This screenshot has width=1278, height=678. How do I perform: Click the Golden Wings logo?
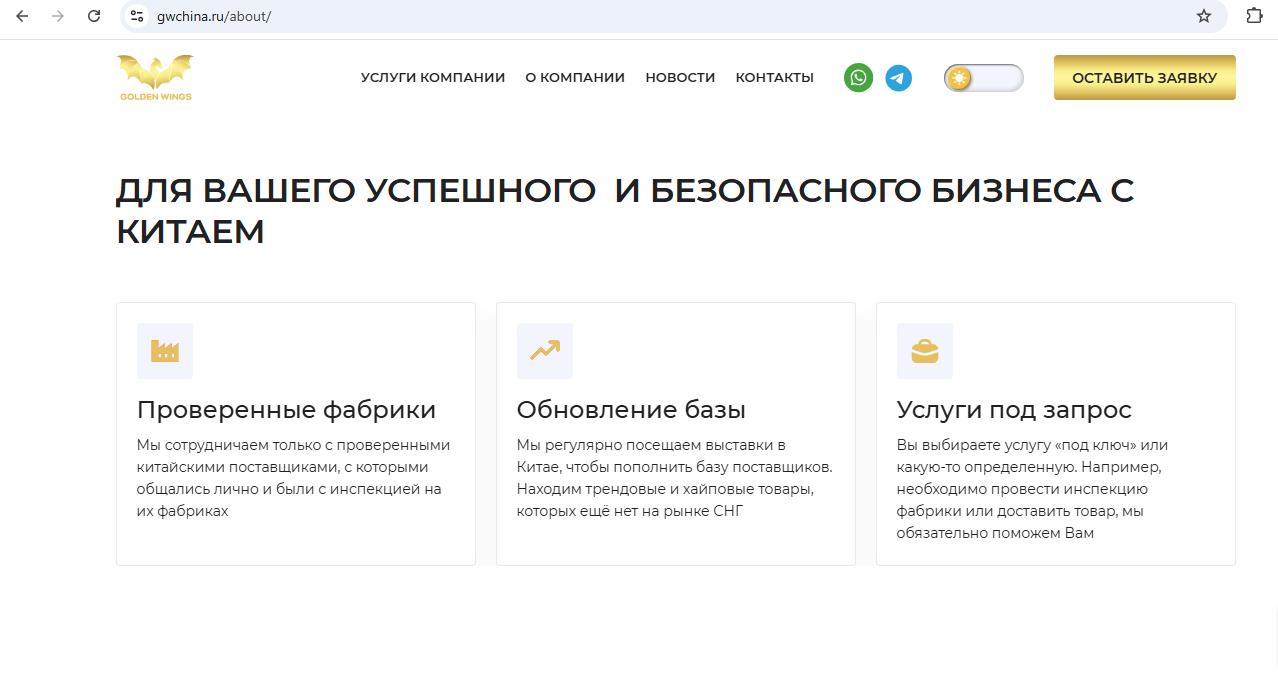(156, 77)
